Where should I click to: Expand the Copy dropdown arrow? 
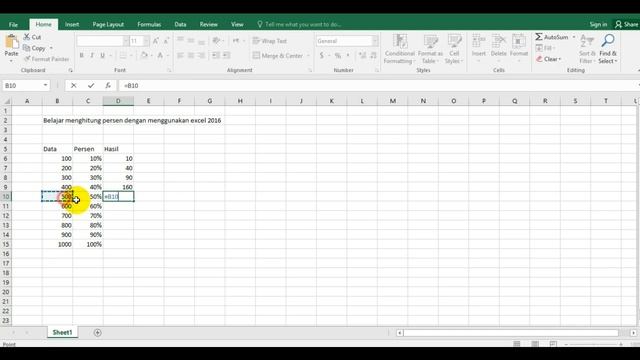[51, 48]
